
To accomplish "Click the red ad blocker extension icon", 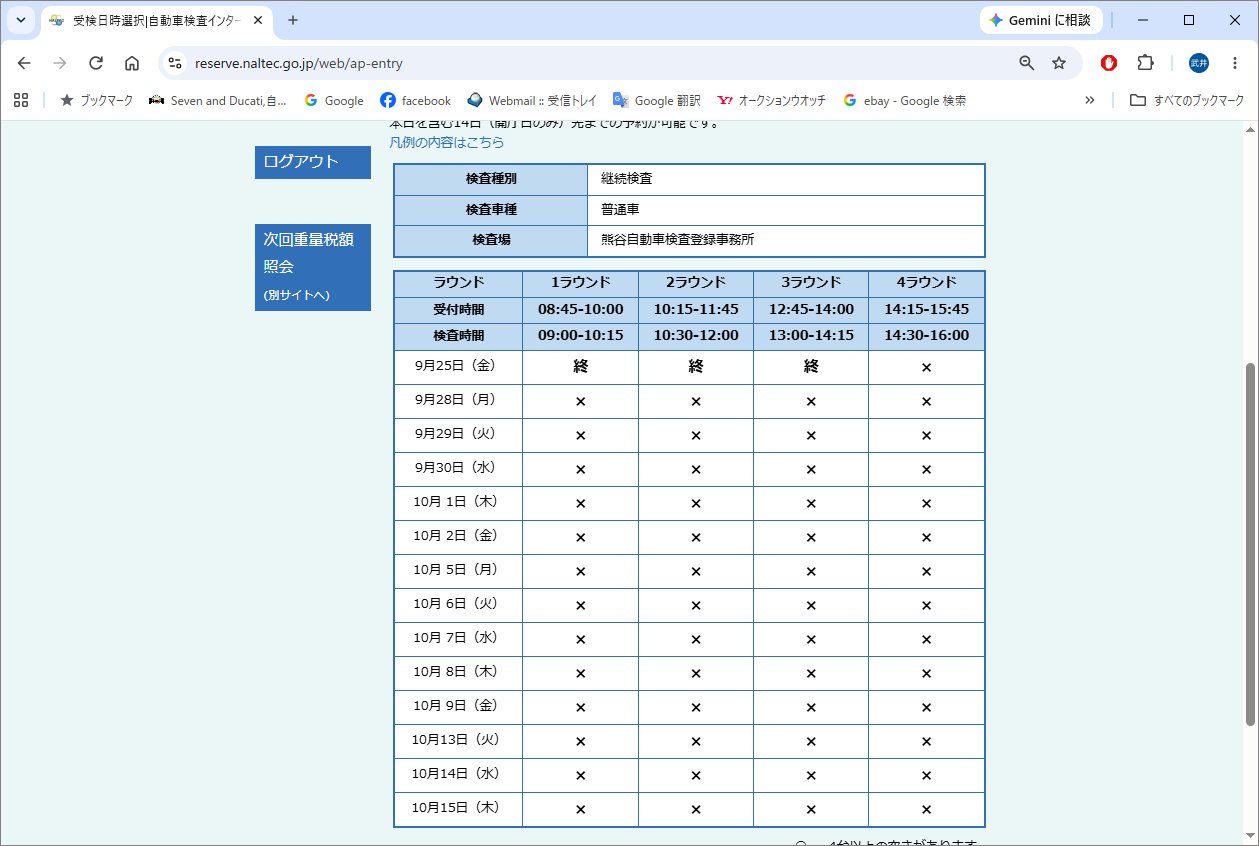I will [x=1109, y=63].
